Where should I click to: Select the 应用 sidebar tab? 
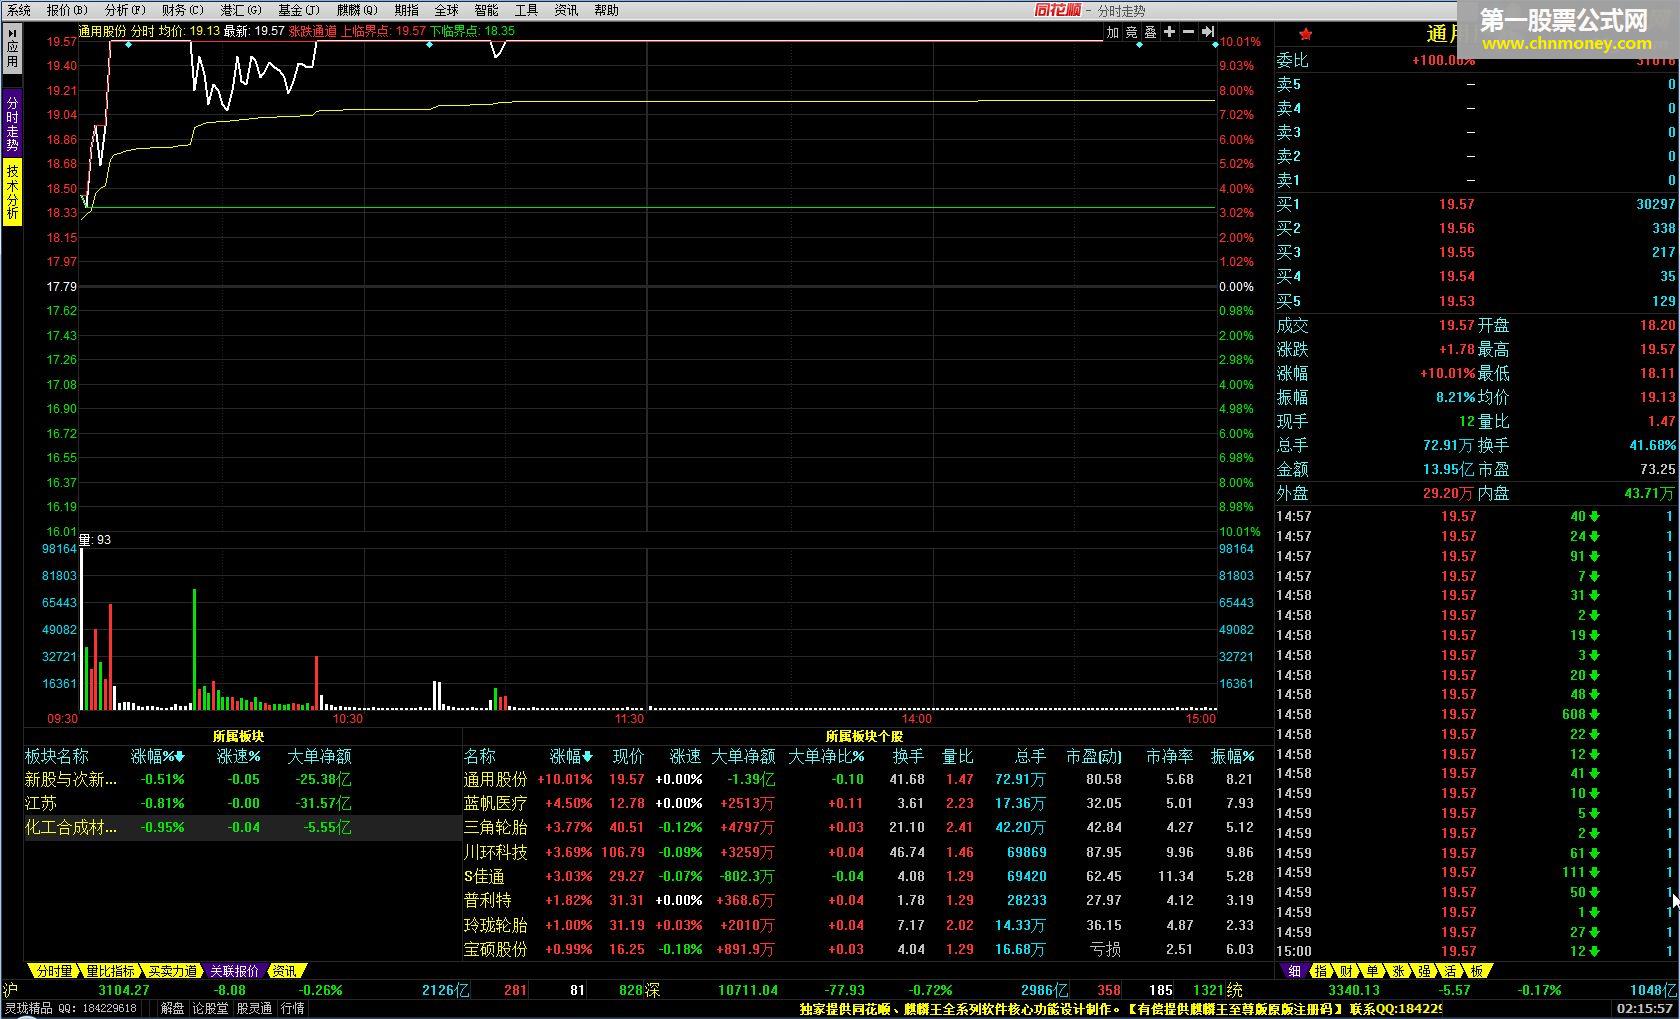(x=12, y=48)
